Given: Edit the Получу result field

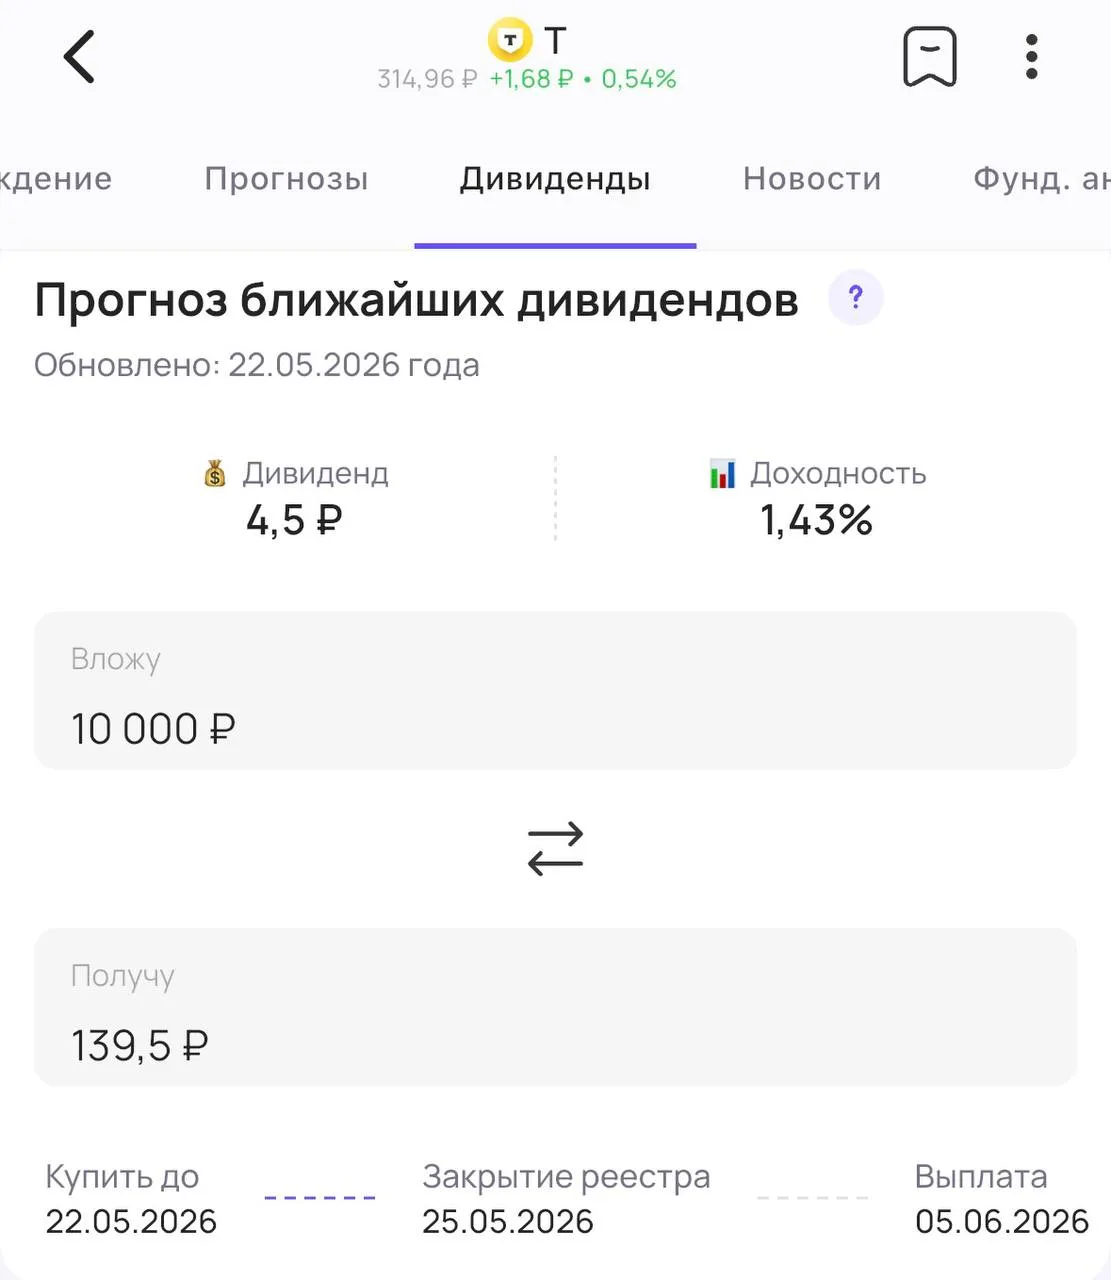Looking at the screenshot, I should 555,1007.
